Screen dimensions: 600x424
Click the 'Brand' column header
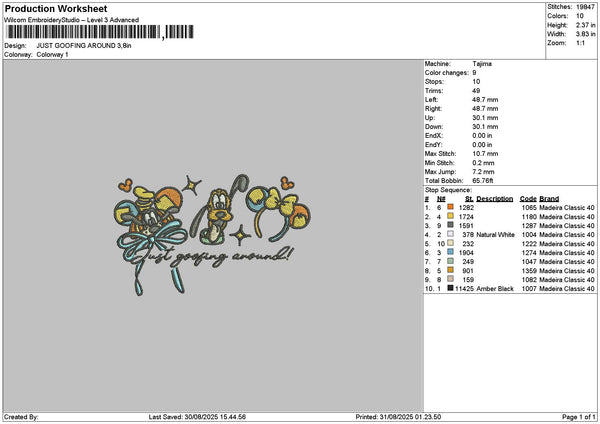click(549, 199)
